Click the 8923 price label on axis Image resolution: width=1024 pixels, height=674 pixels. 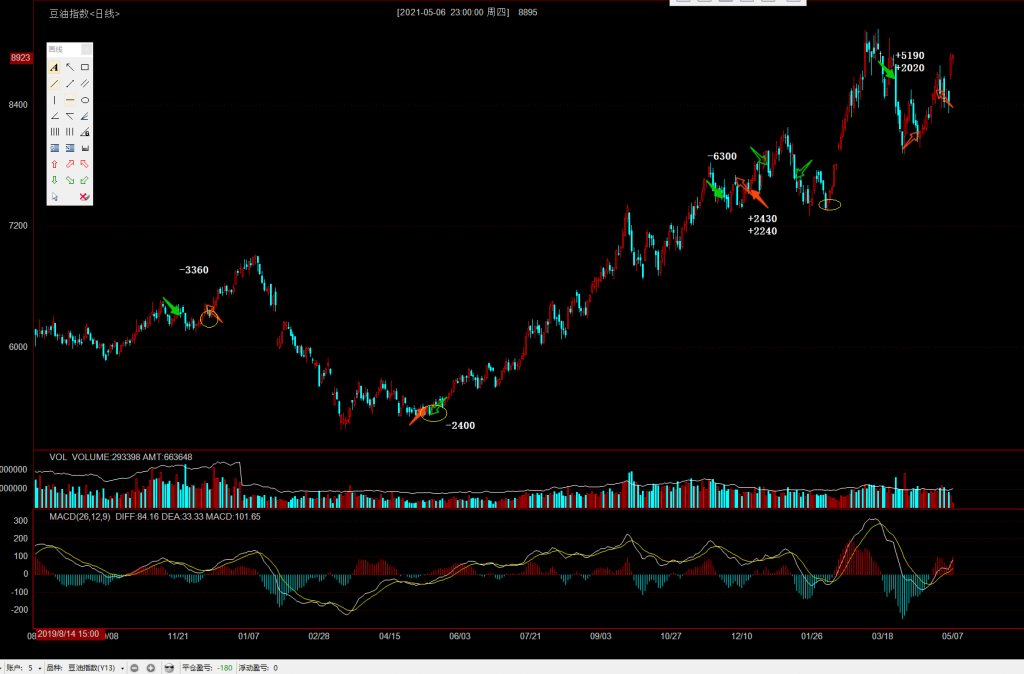20,58
